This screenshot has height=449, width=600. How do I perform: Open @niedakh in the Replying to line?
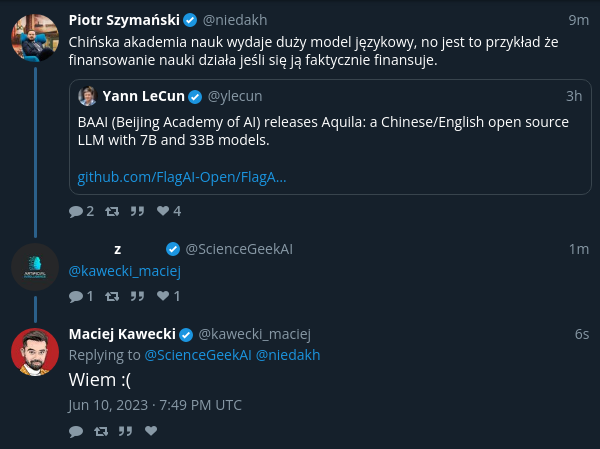click(x=288, y=355)
